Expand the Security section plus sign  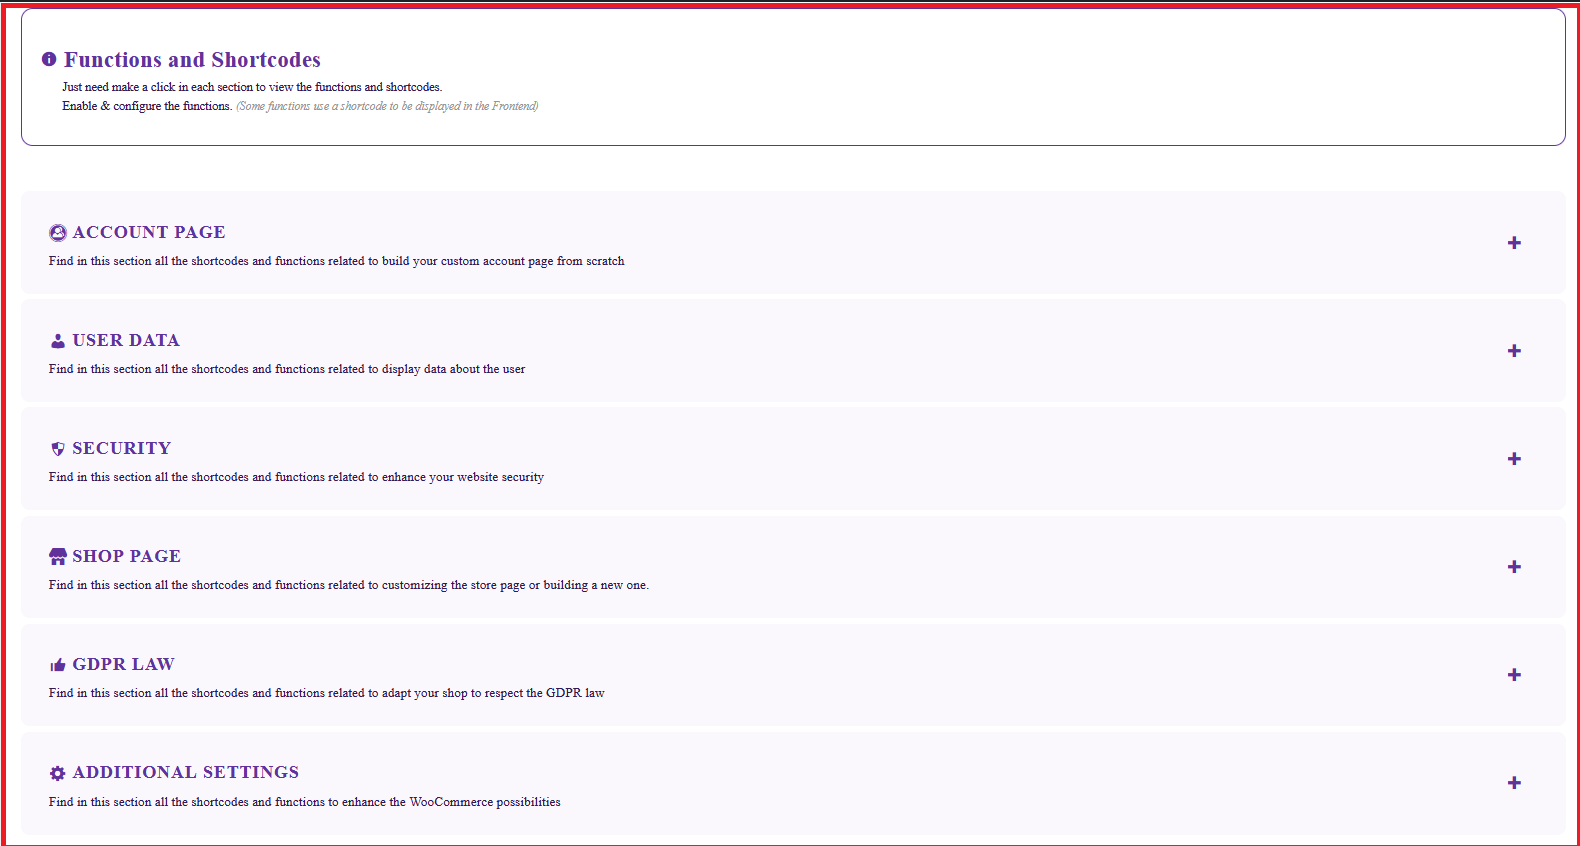click(1514, 459)
